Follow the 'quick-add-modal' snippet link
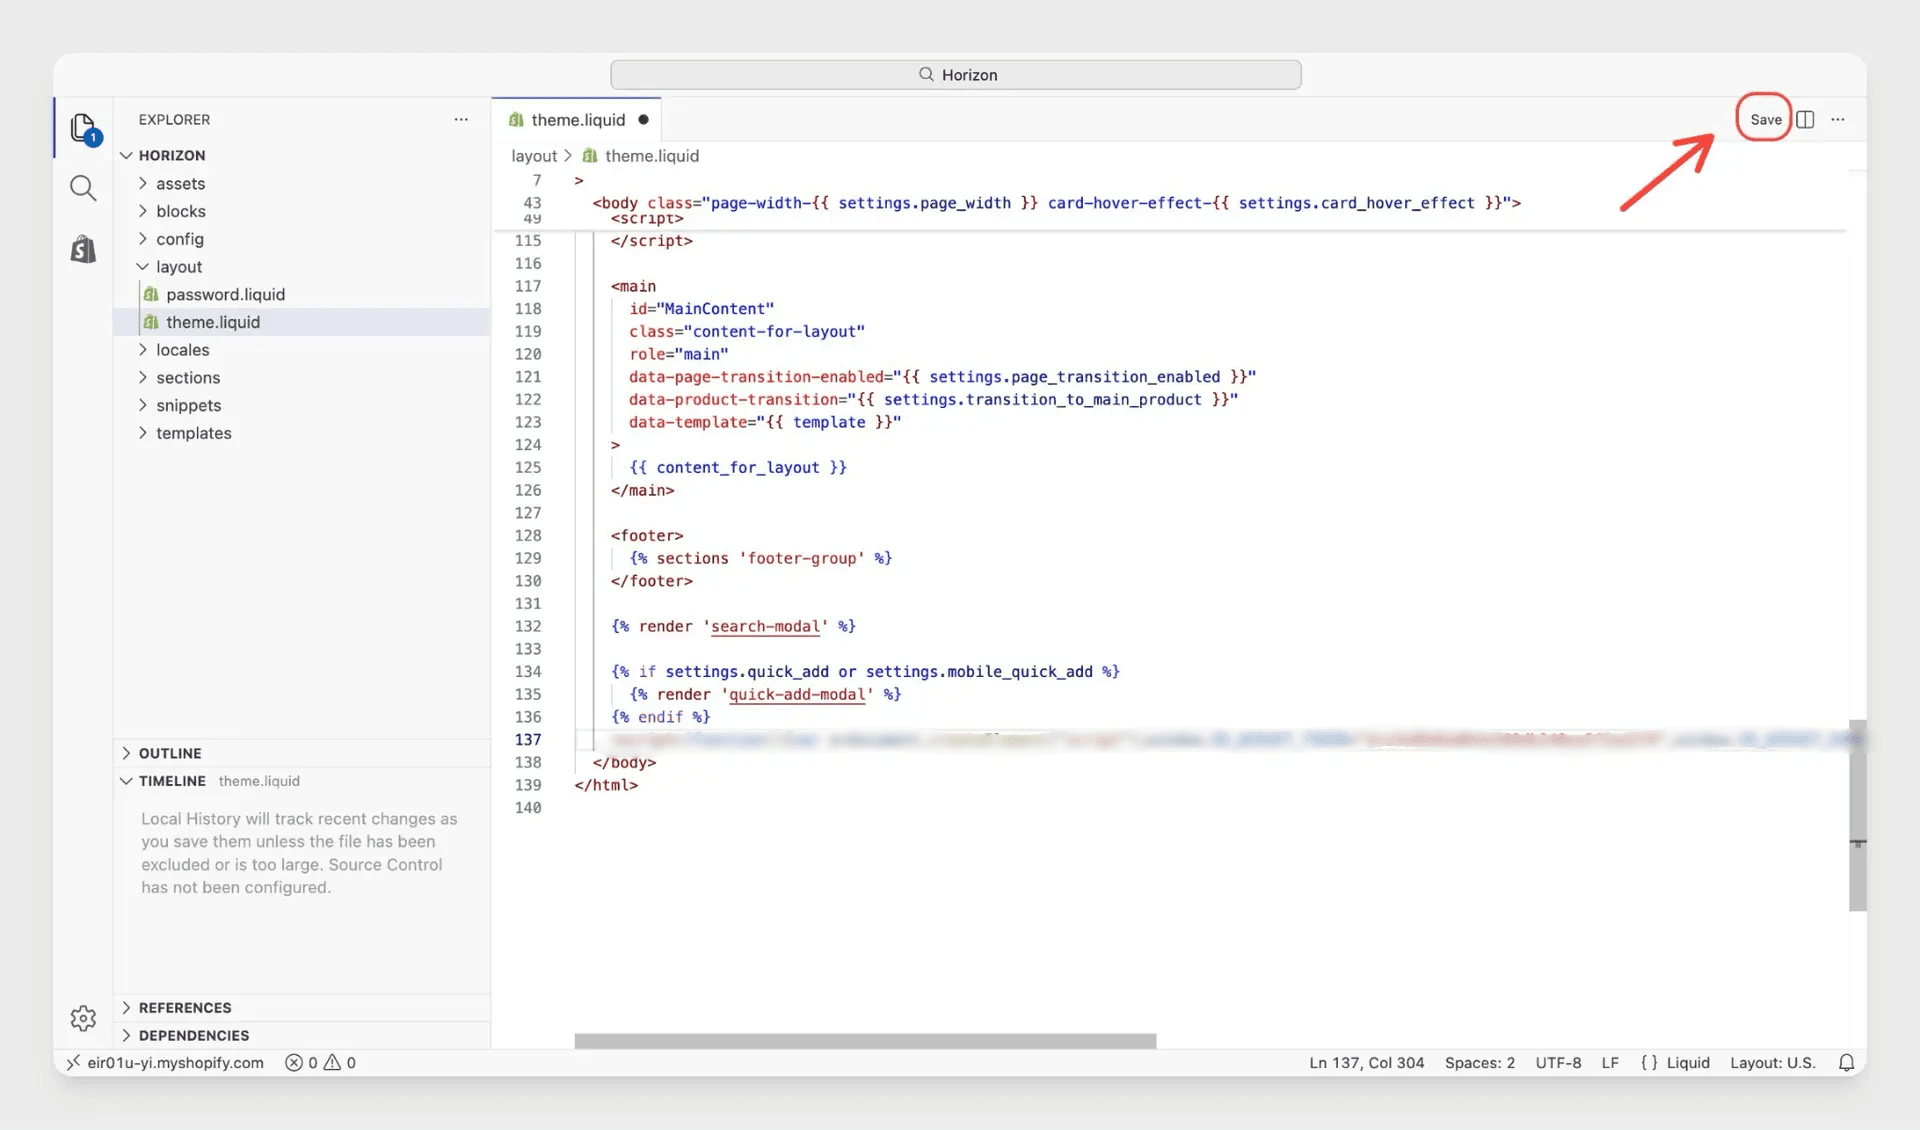Screen dimensions: 1920x1130 pyautogui.click(x=796, y=695)
